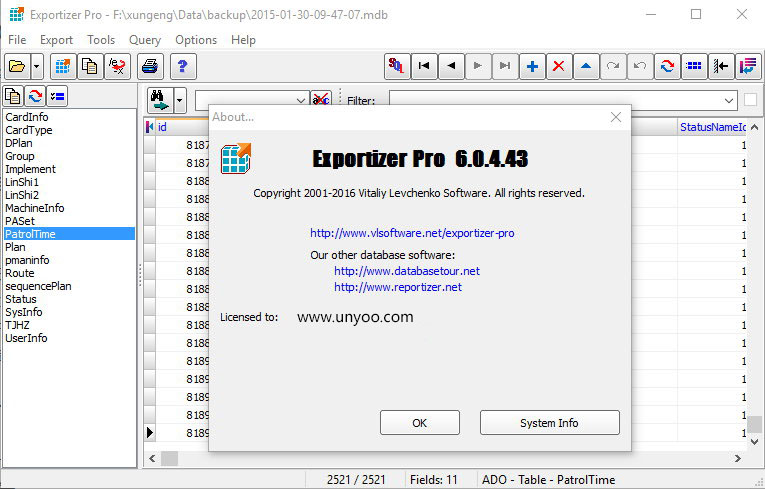
Task: Click the find-and-replace toolbar icon with red arrows
Action: [x=118, y=66]
